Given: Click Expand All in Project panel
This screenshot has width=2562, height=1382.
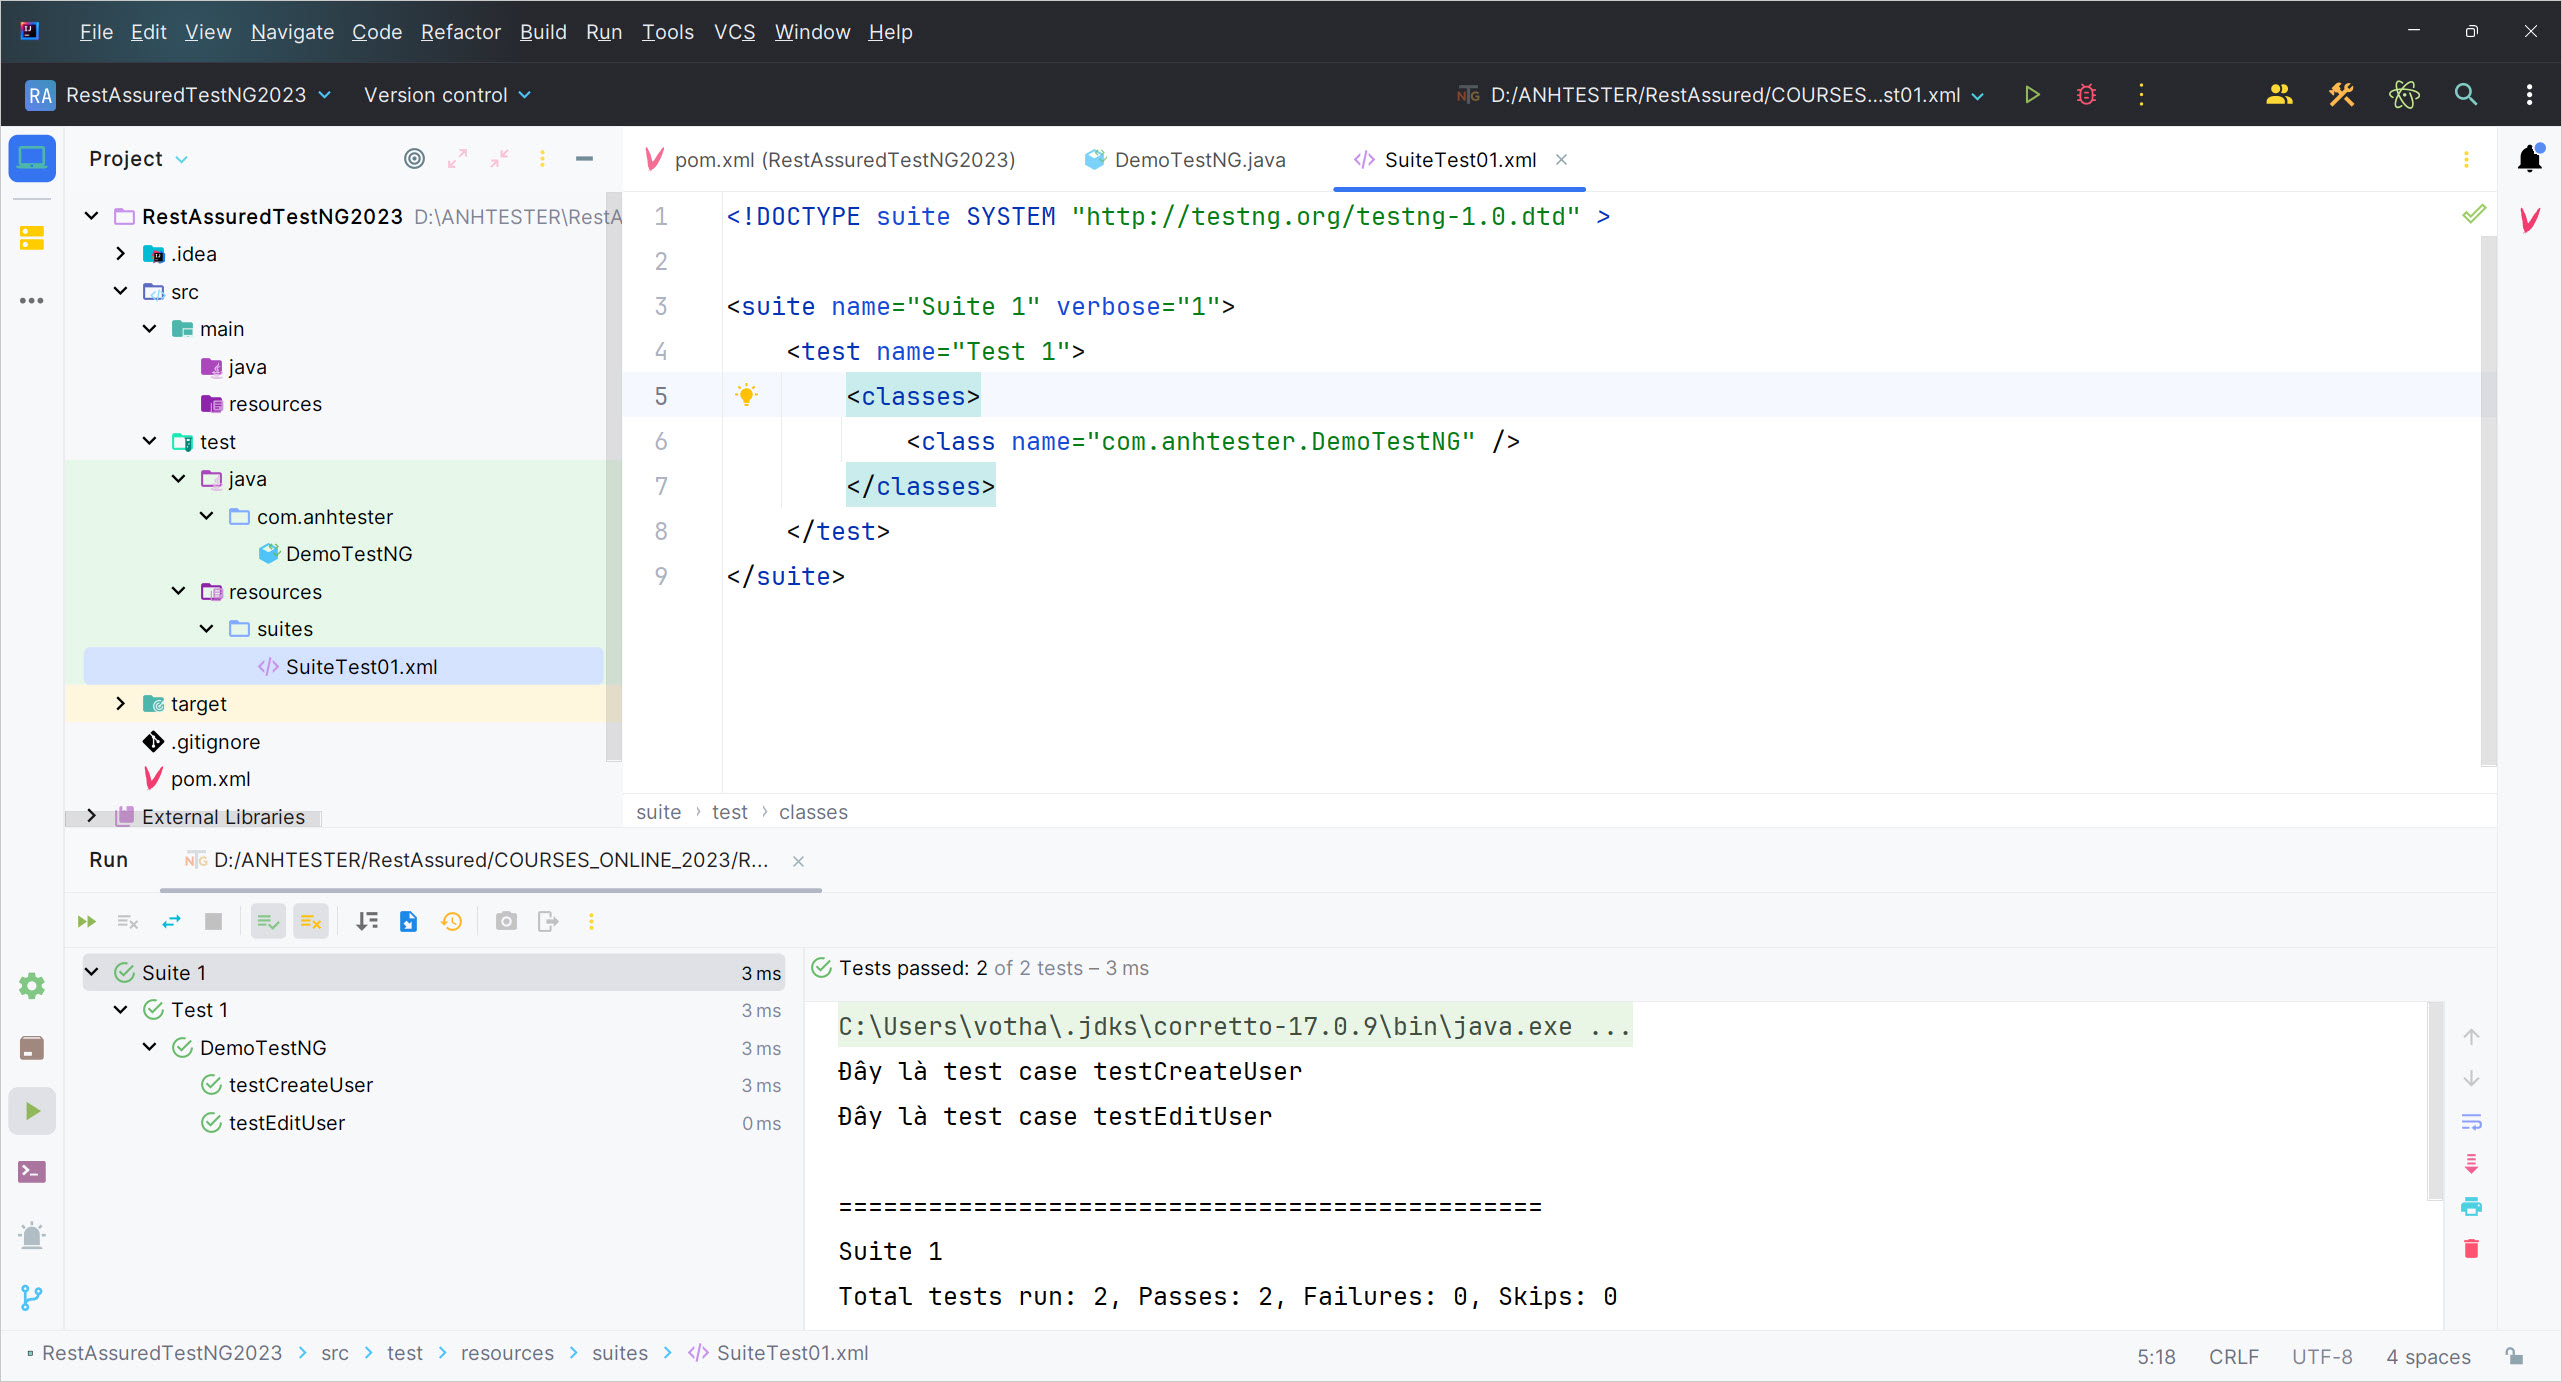Looking at the screenshot, I should [x=458, y=159].
